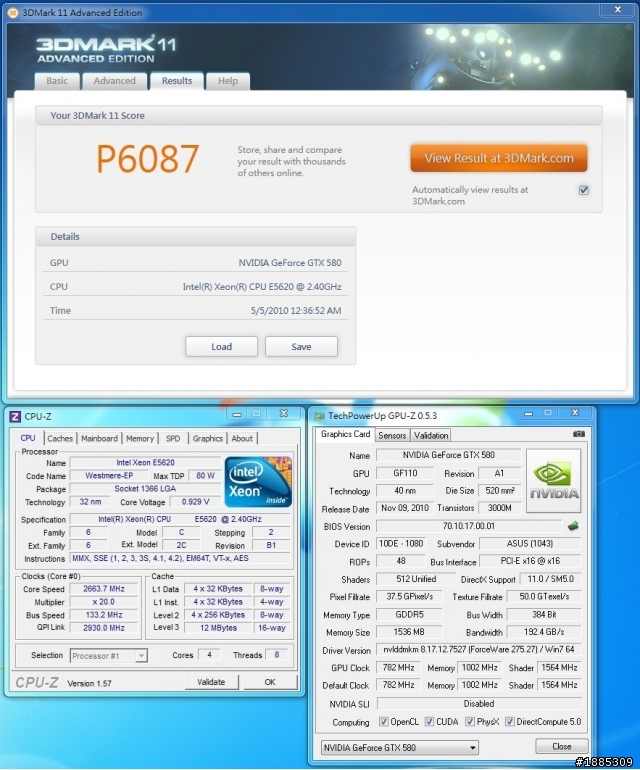Image resolution: width=640 pixels, height=770 pixels.
Task: Click the Close button in GPU-Z
Action: tap(561, 746)
